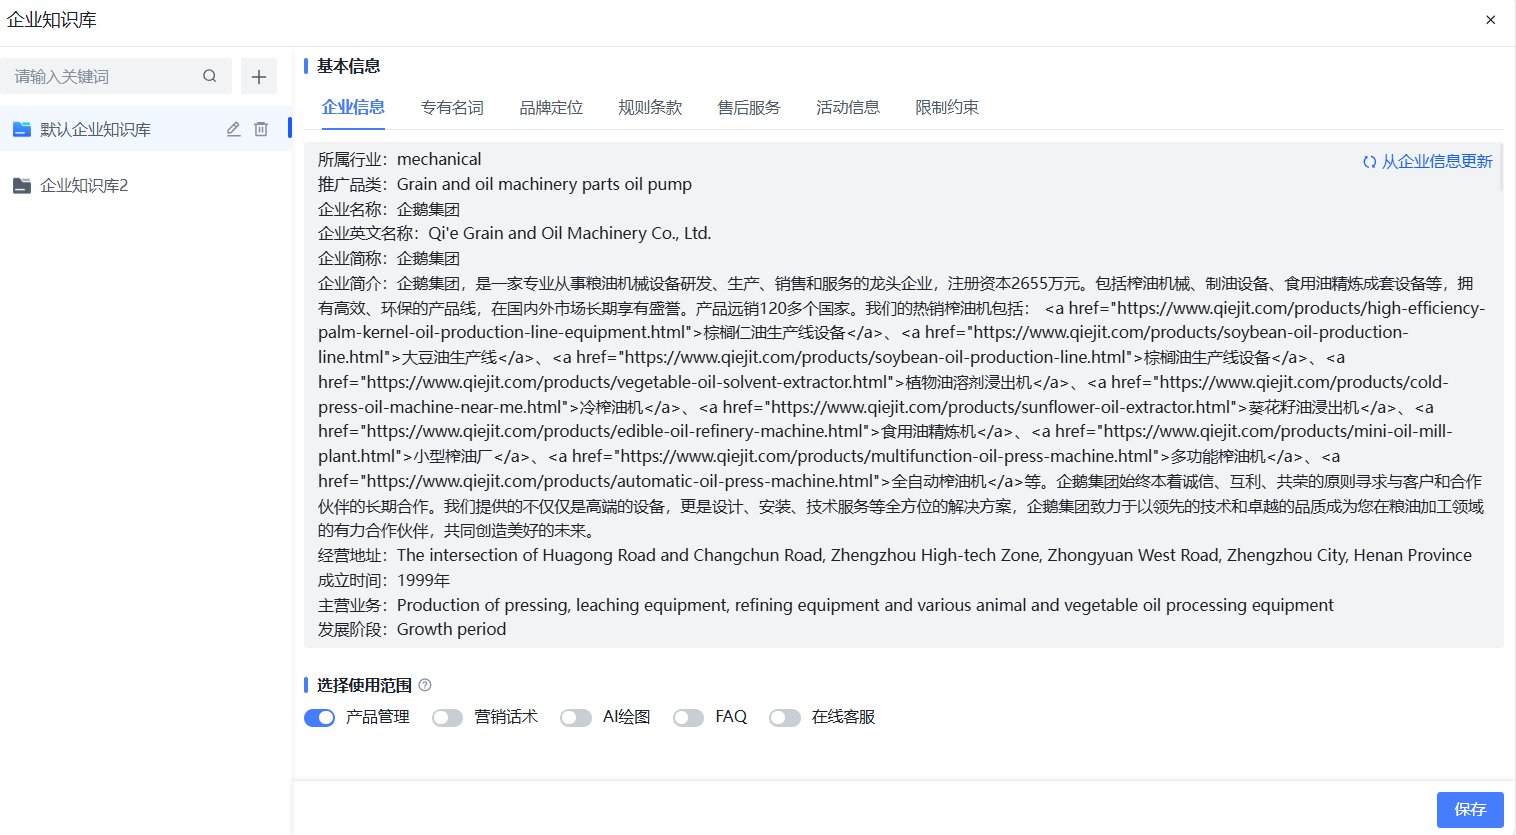Click the search magnifier icon
Image resolution: width=1516 pixels, height=835 pixels.
click(x=209, y=76)
